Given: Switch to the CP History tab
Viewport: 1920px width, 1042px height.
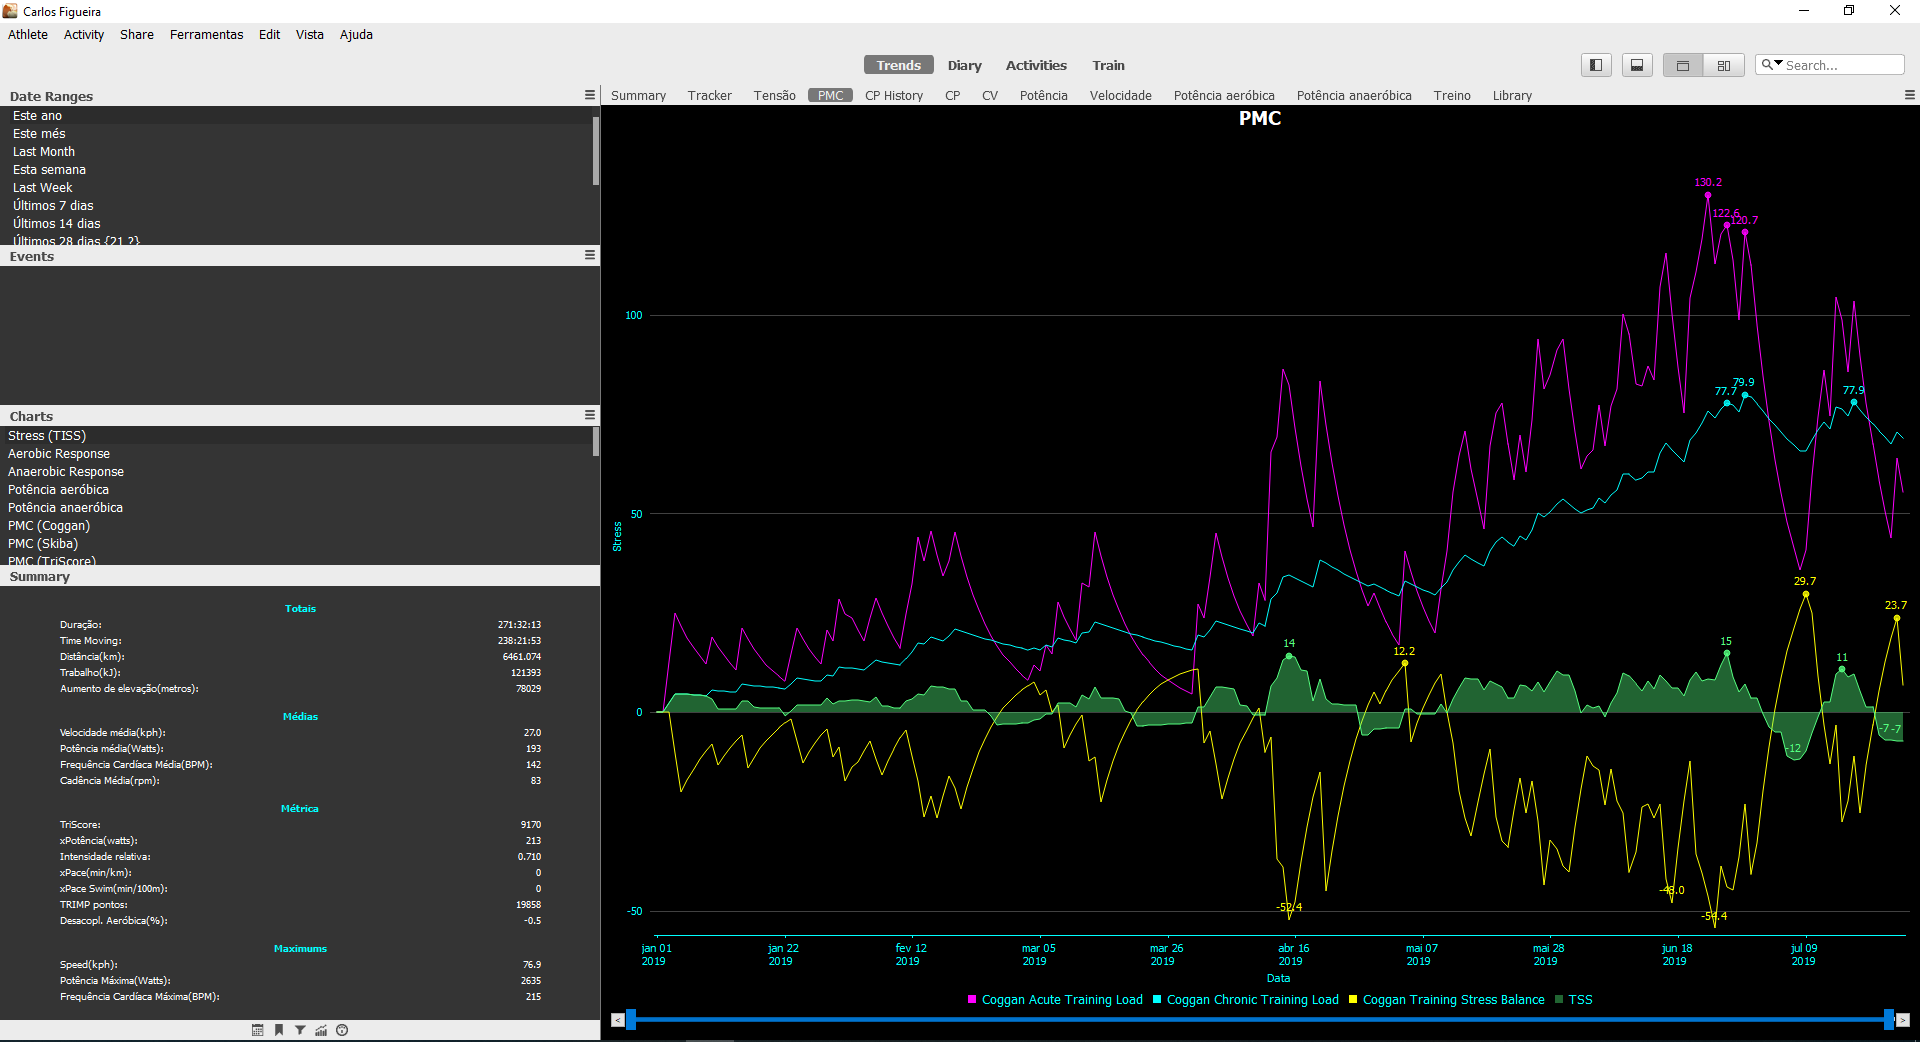Looking at the screenshot, I should tap(894, 96).
